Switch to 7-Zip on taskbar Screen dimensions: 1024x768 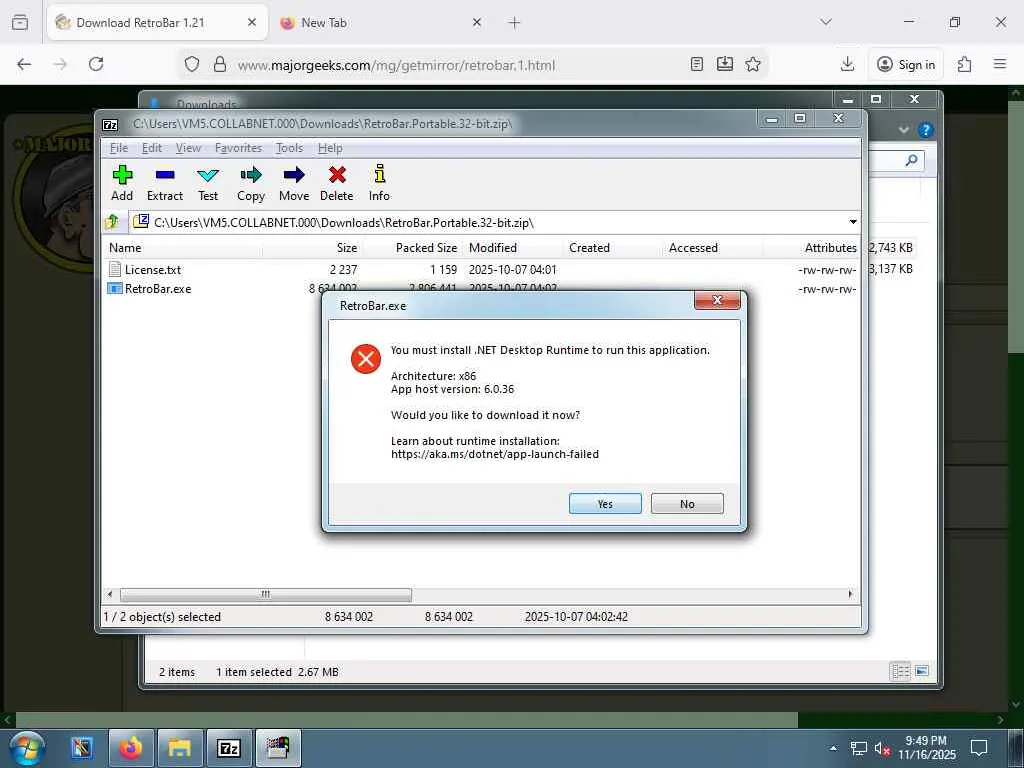click(229, 748)
